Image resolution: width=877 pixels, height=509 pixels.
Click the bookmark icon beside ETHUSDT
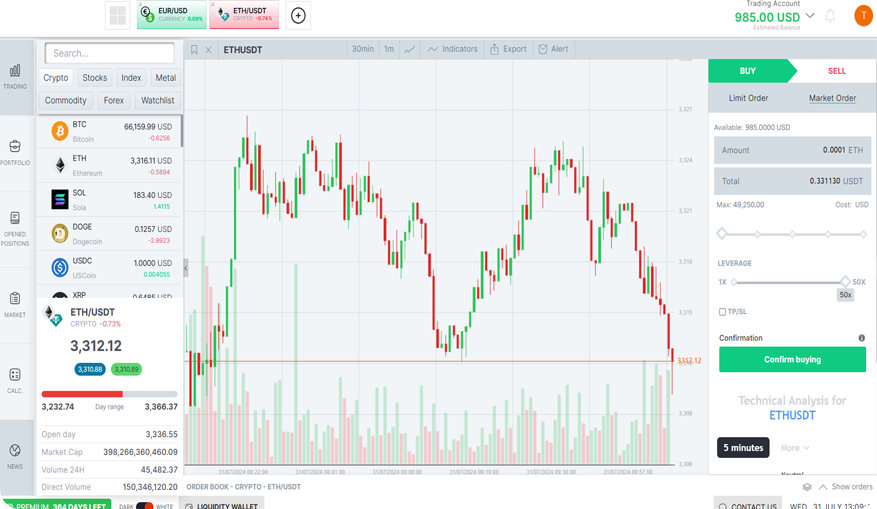[x=194, y=49]
